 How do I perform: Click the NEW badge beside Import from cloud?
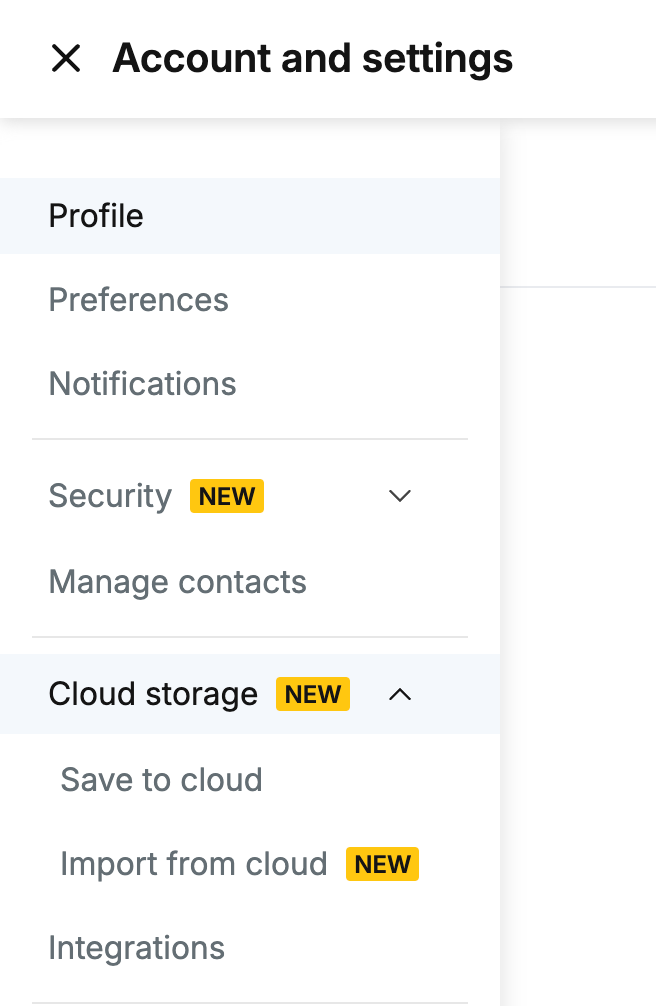(x=383, y=864)
